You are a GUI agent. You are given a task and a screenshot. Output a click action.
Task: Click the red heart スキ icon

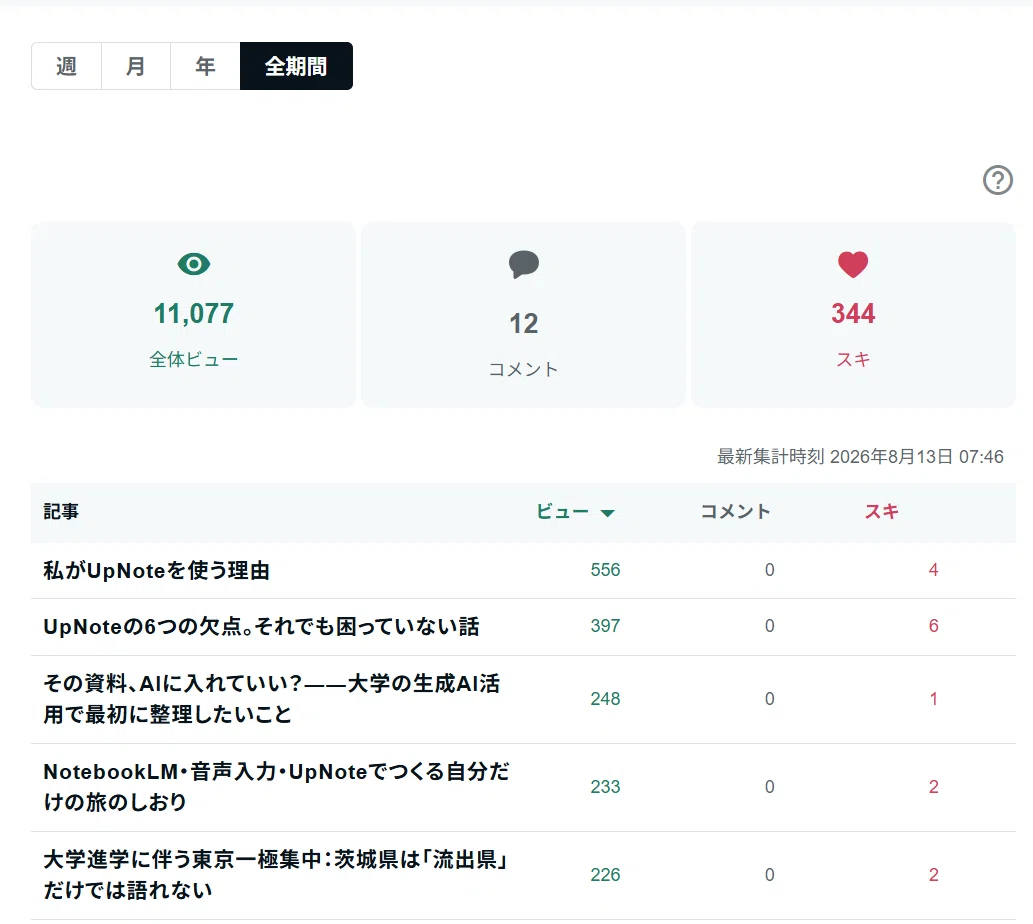tap(853, 265)
